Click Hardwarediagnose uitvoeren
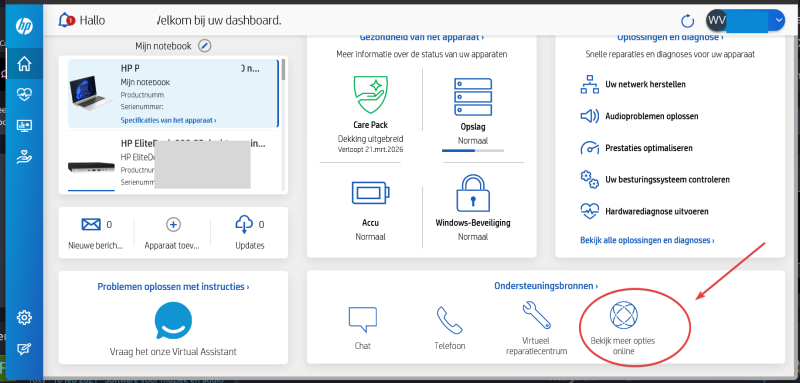Image resolution: width=800 pixels, height=383 pixels. coord(657,211)
